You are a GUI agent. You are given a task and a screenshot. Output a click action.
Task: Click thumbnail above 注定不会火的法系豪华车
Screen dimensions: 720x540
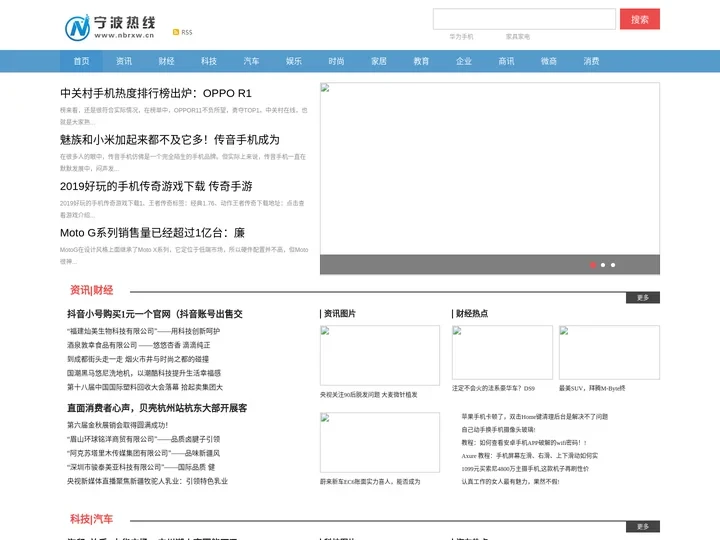click(502, 352)
